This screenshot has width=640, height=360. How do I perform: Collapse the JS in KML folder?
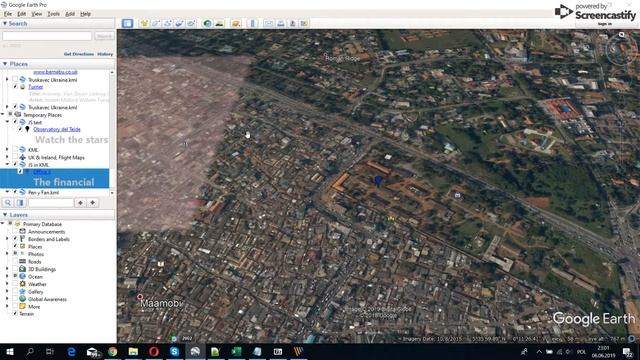(7, 164)
